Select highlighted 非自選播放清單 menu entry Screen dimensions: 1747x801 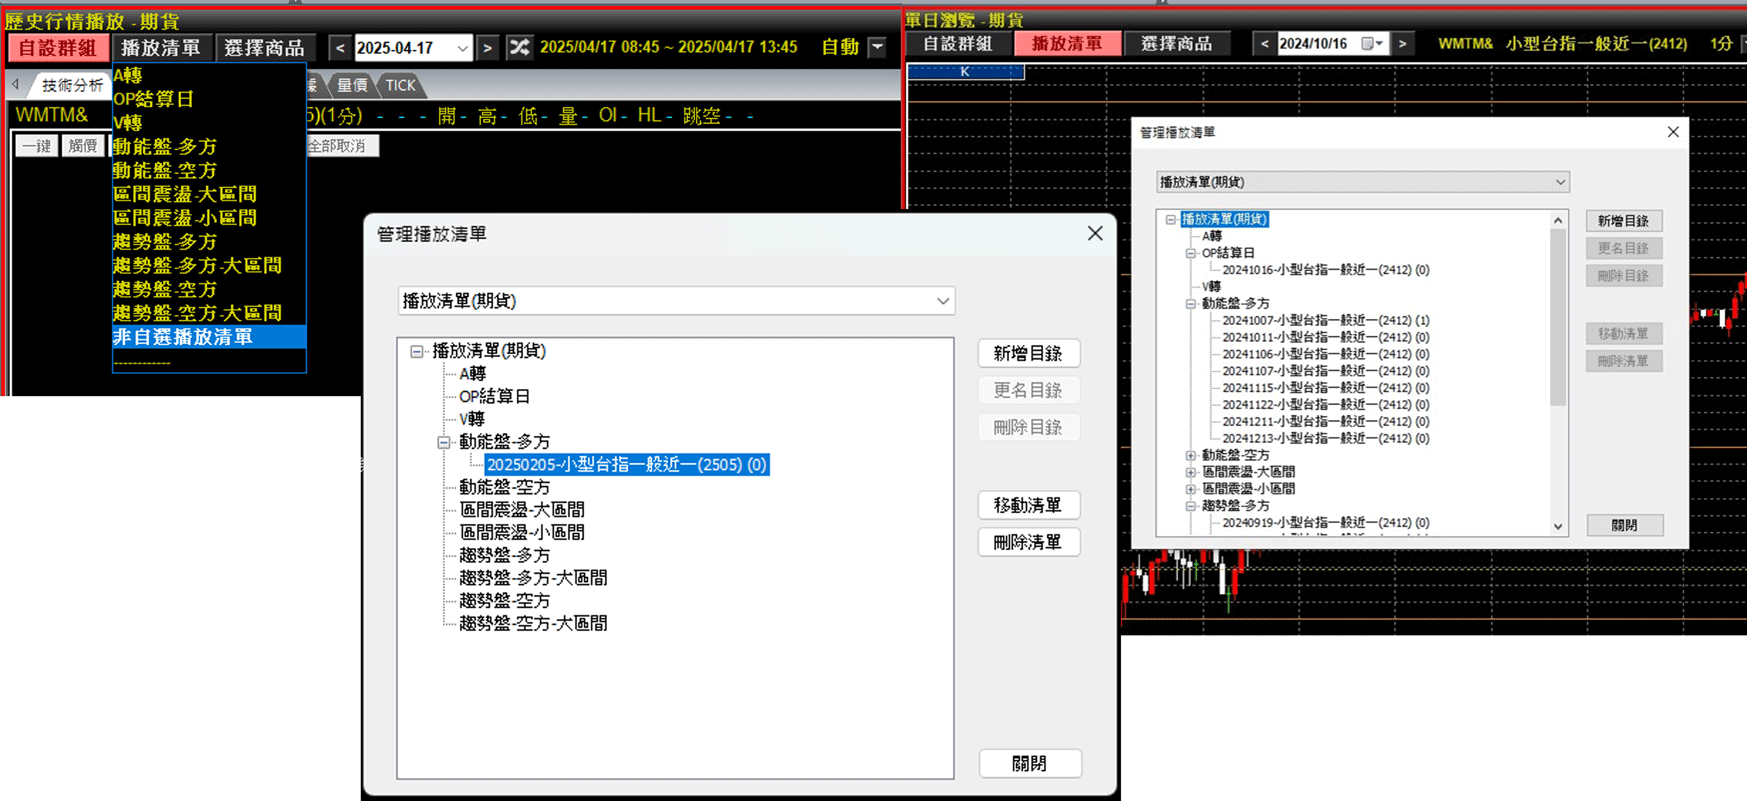pos(209,337)
